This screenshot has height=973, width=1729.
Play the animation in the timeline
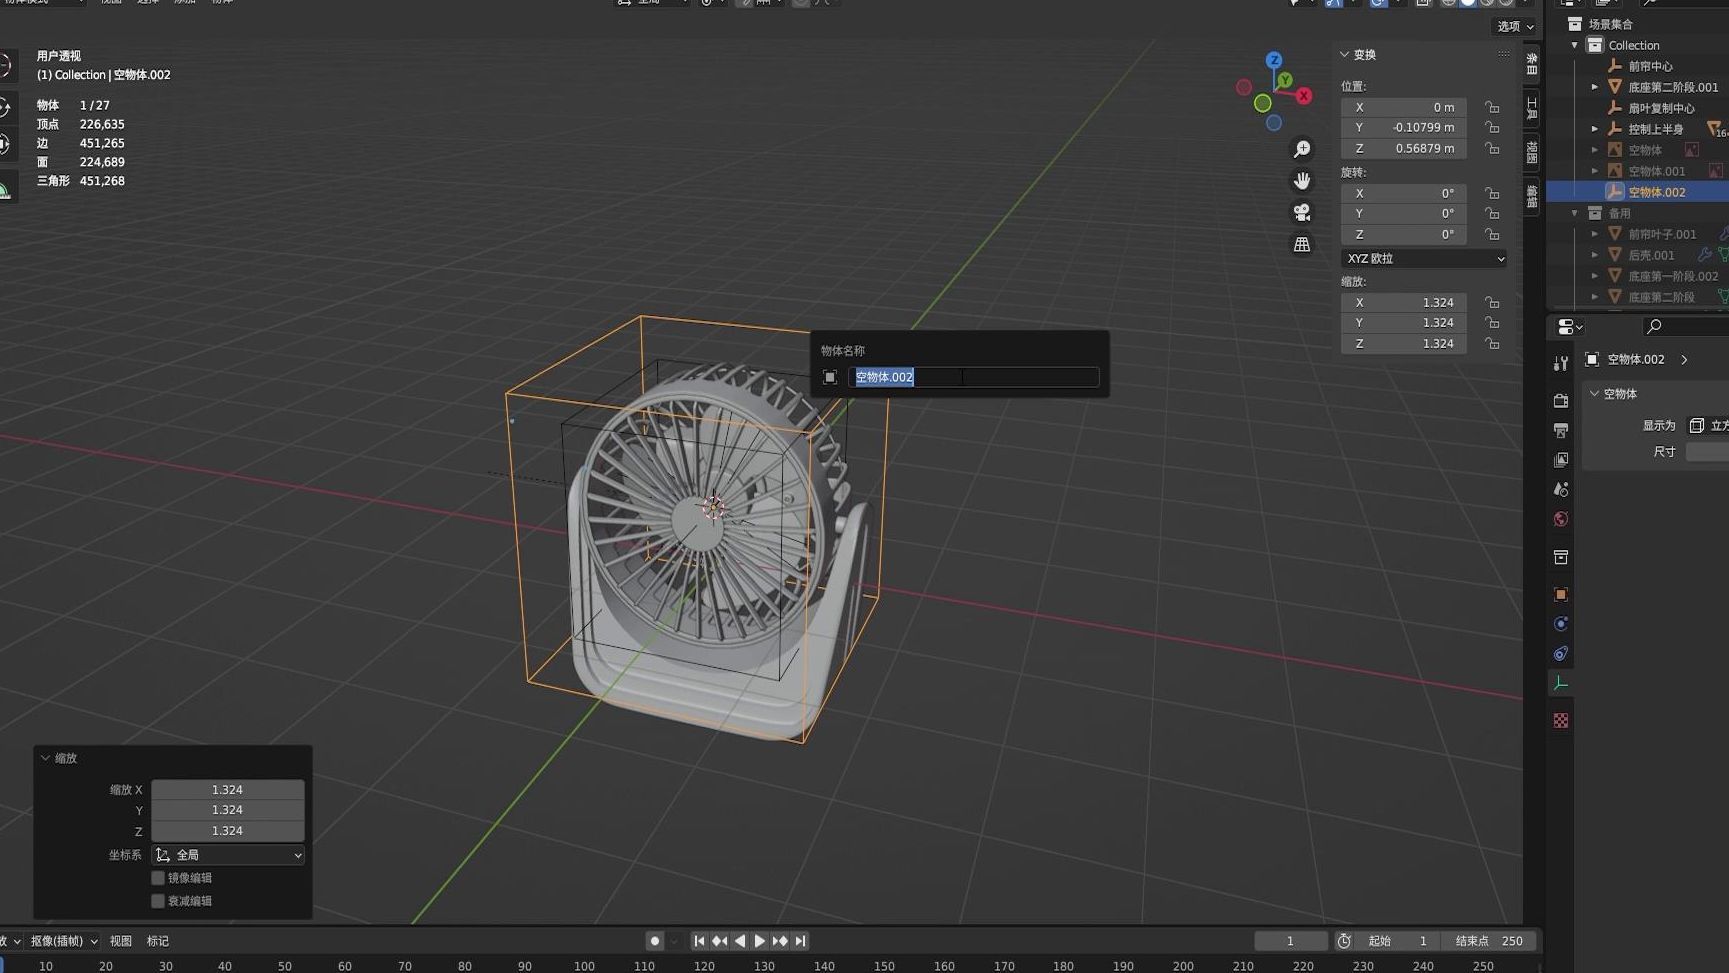pyautogui.click(x=760, y=940)
